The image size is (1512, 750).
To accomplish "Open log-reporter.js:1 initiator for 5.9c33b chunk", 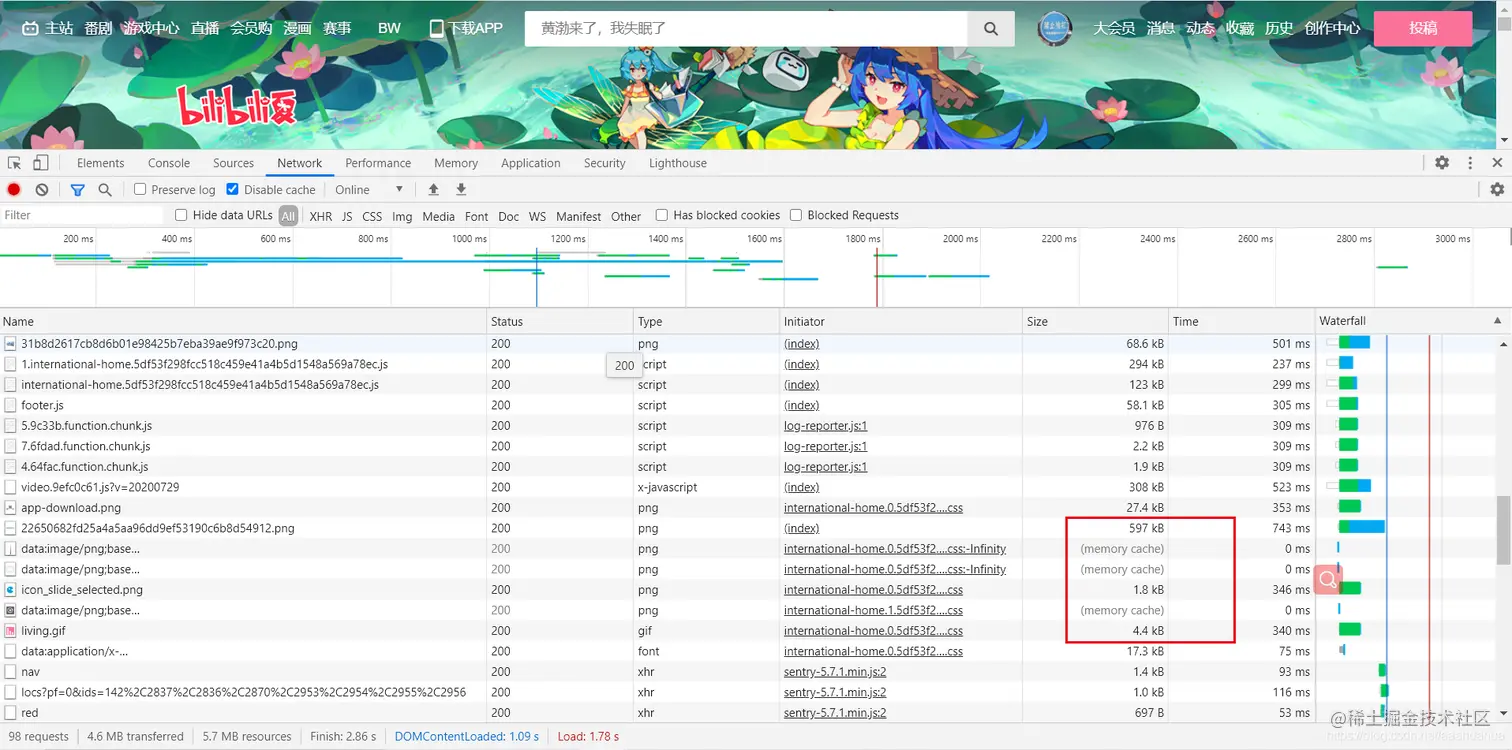I will 825,426.
